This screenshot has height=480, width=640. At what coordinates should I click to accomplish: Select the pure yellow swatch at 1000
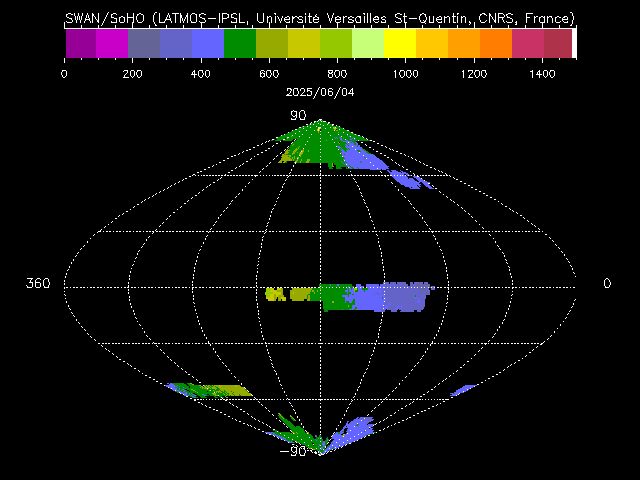400,43
